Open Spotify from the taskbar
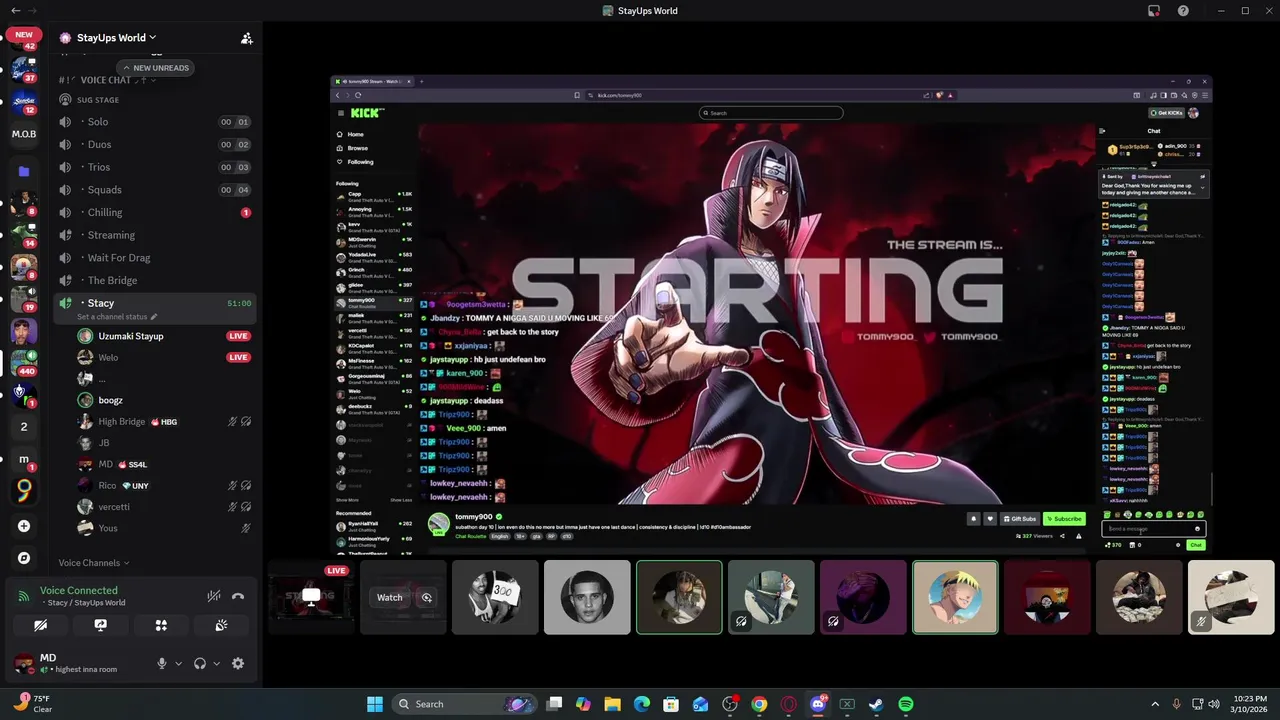 click(x=905, y=704)
